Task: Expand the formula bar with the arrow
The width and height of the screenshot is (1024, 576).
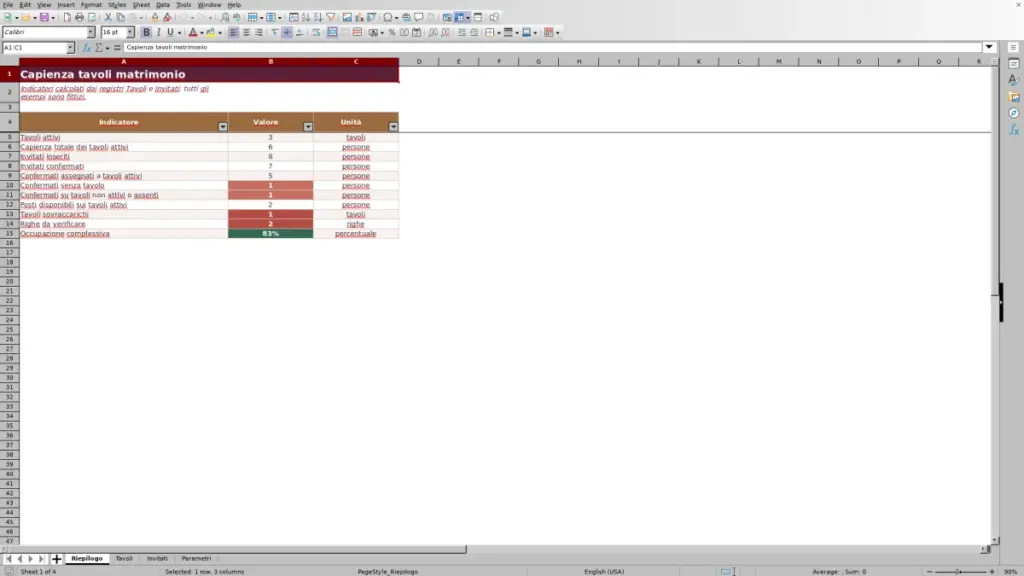Action: point(989,47)
